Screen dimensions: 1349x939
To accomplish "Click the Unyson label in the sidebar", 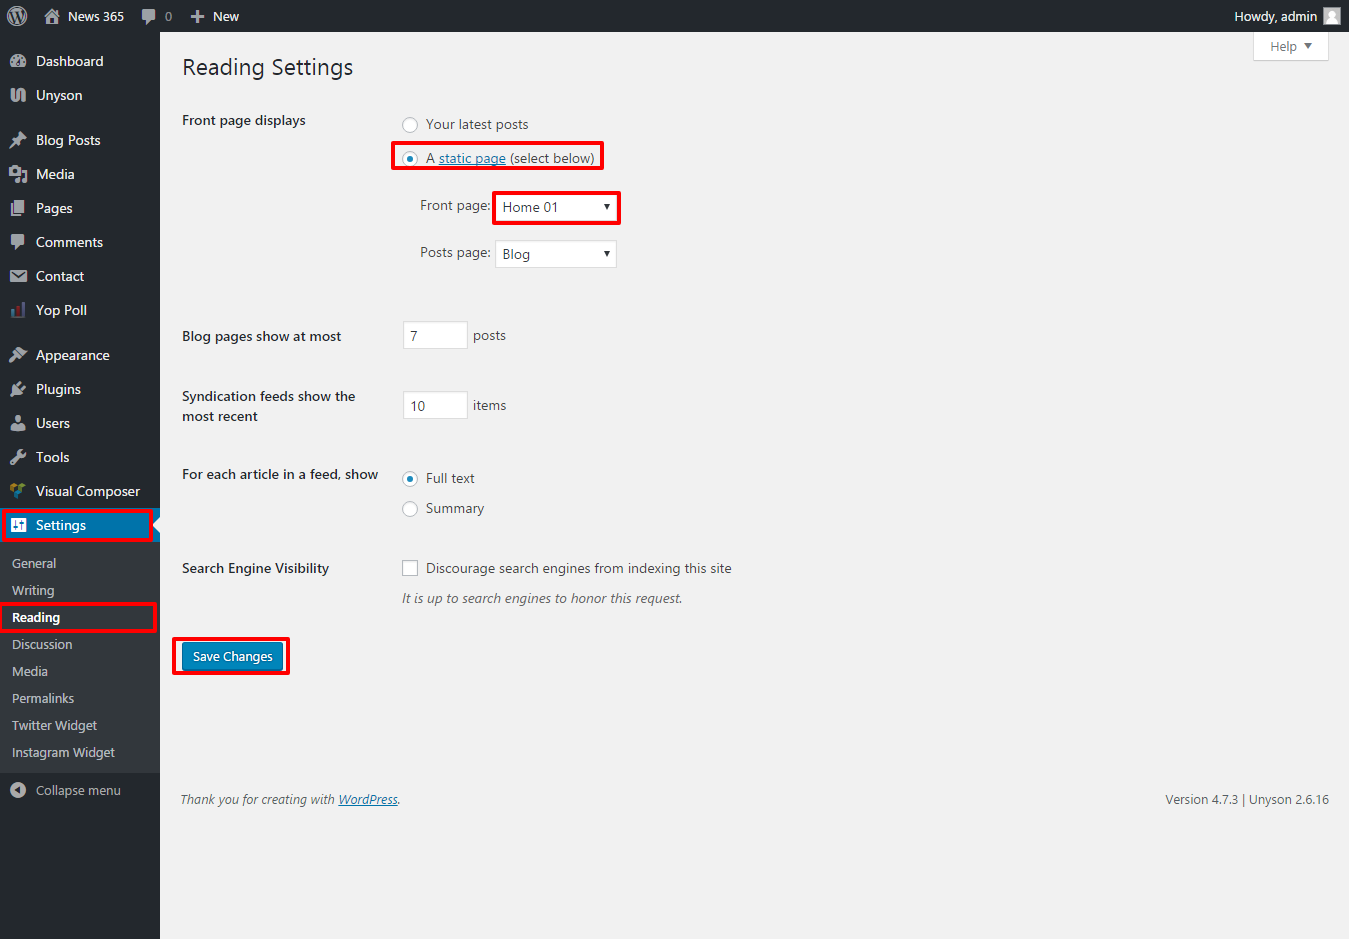I will point(59,95).
